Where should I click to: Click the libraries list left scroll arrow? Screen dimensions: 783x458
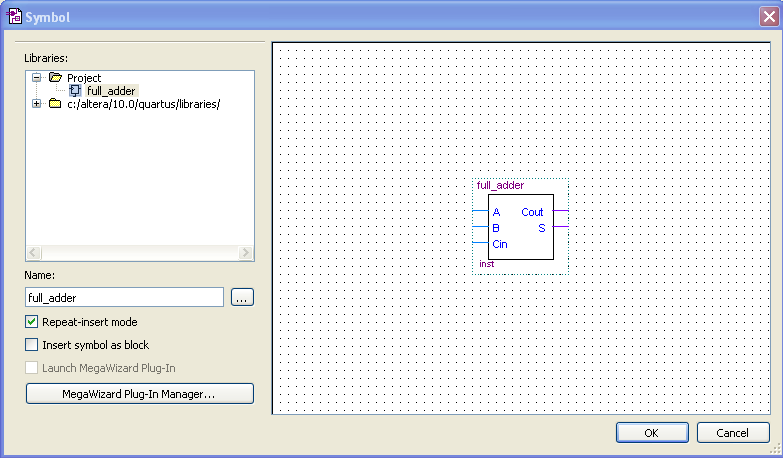click(x=33, y=253)
